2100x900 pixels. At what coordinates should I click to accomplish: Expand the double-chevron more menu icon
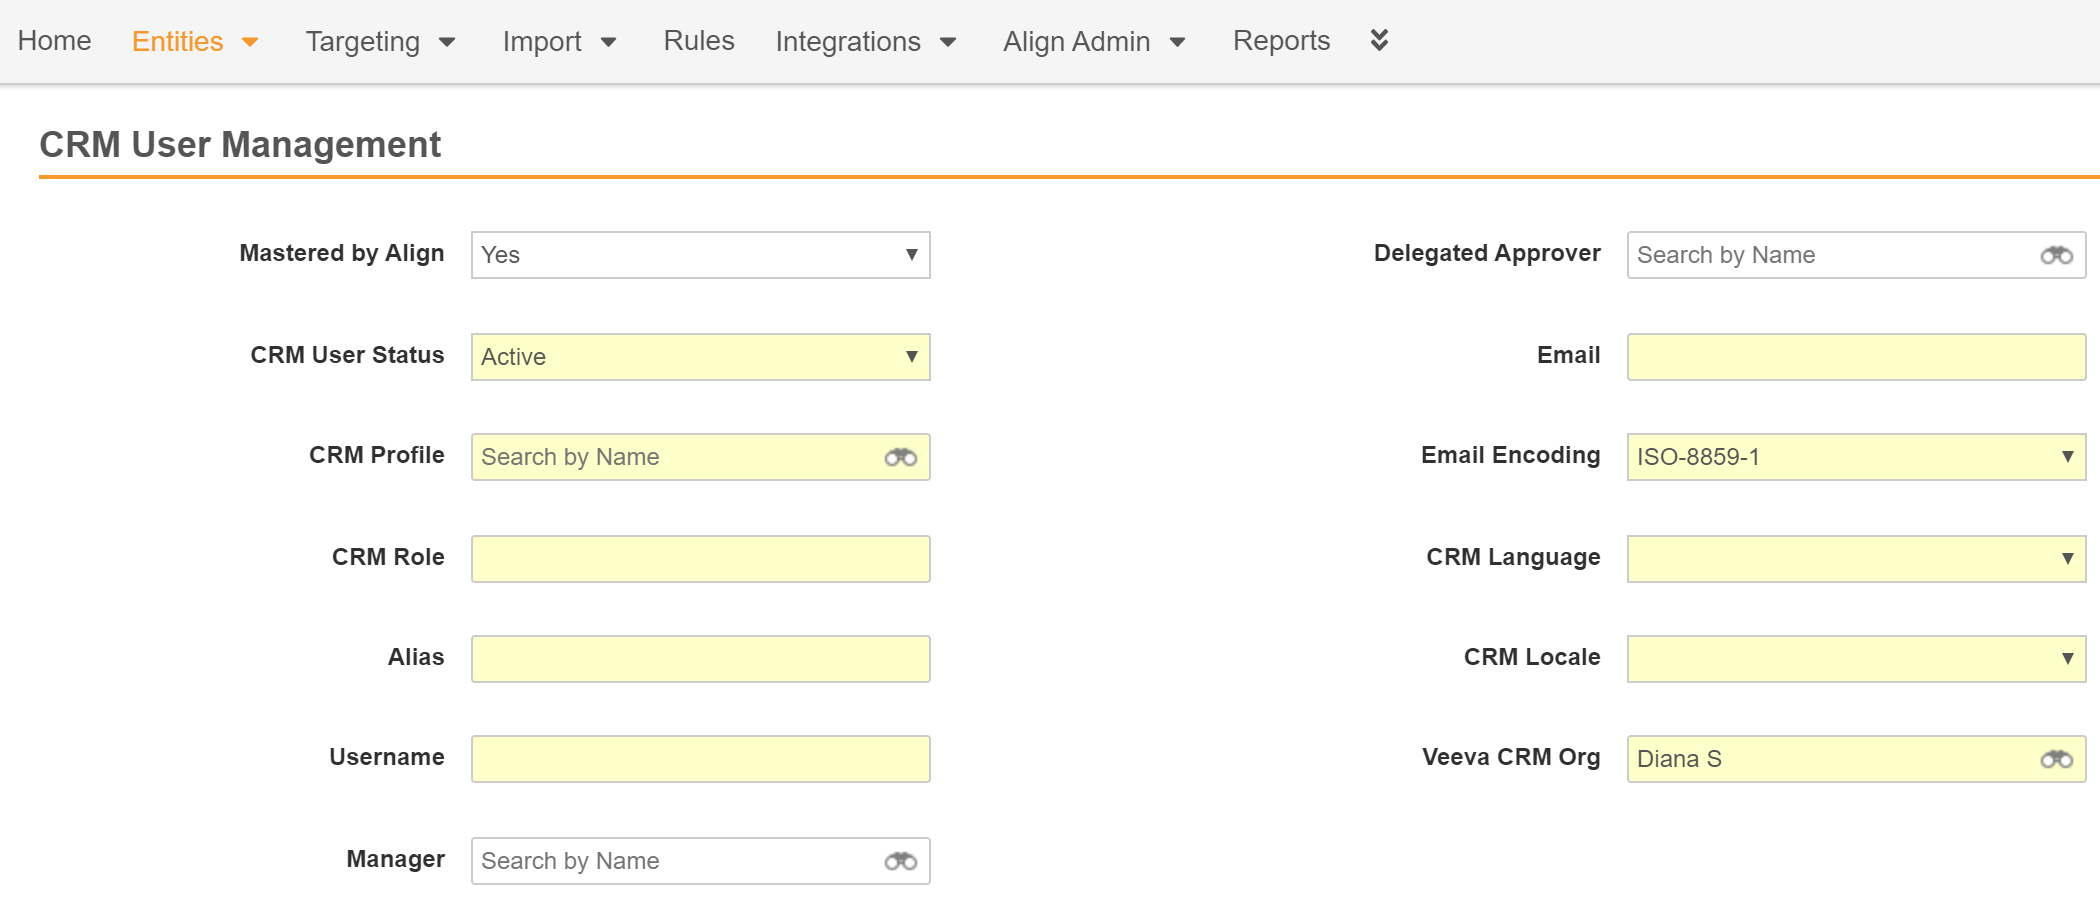1379,40
